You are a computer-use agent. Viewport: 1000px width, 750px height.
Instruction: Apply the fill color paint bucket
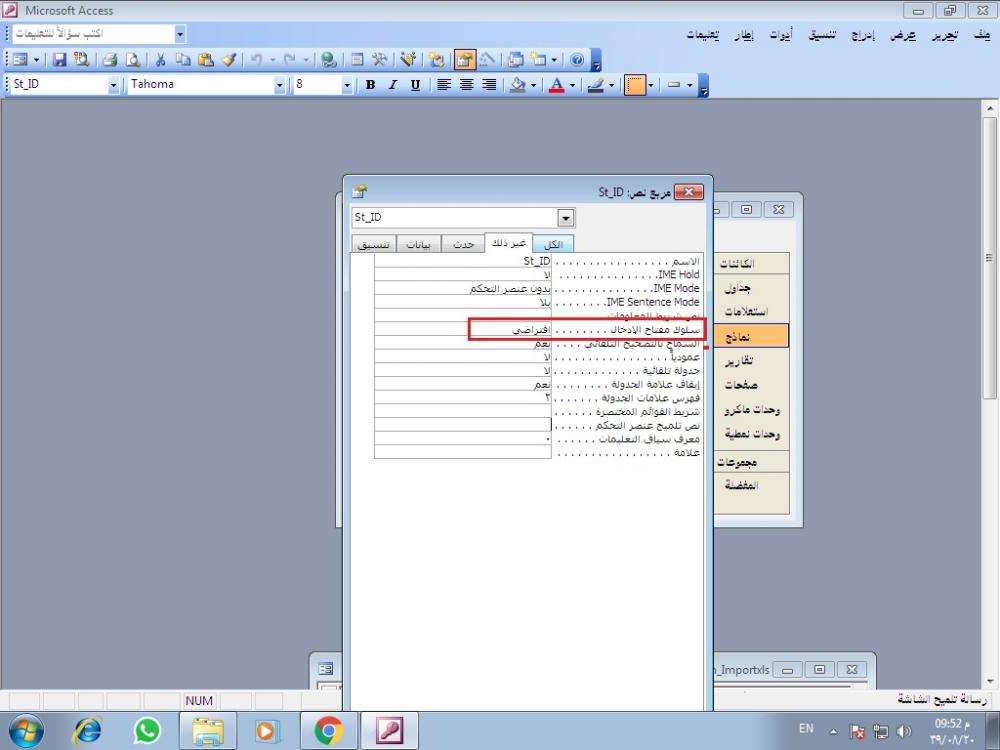(518, 85)
